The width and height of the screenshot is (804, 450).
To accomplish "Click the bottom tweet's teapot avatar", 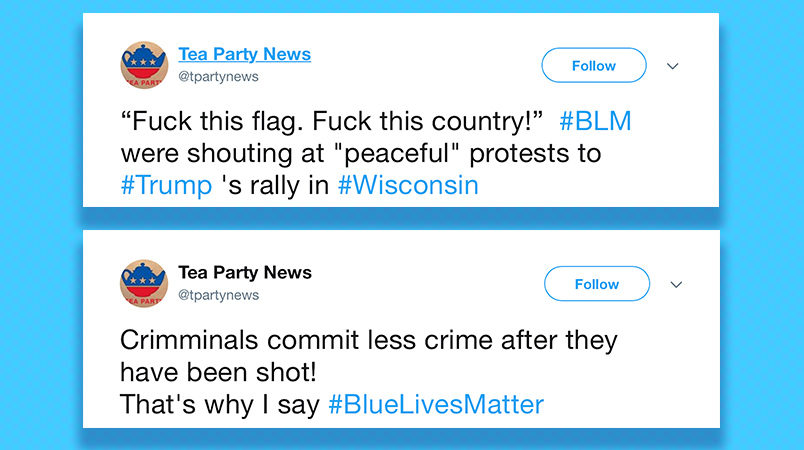I will [144, 283].
